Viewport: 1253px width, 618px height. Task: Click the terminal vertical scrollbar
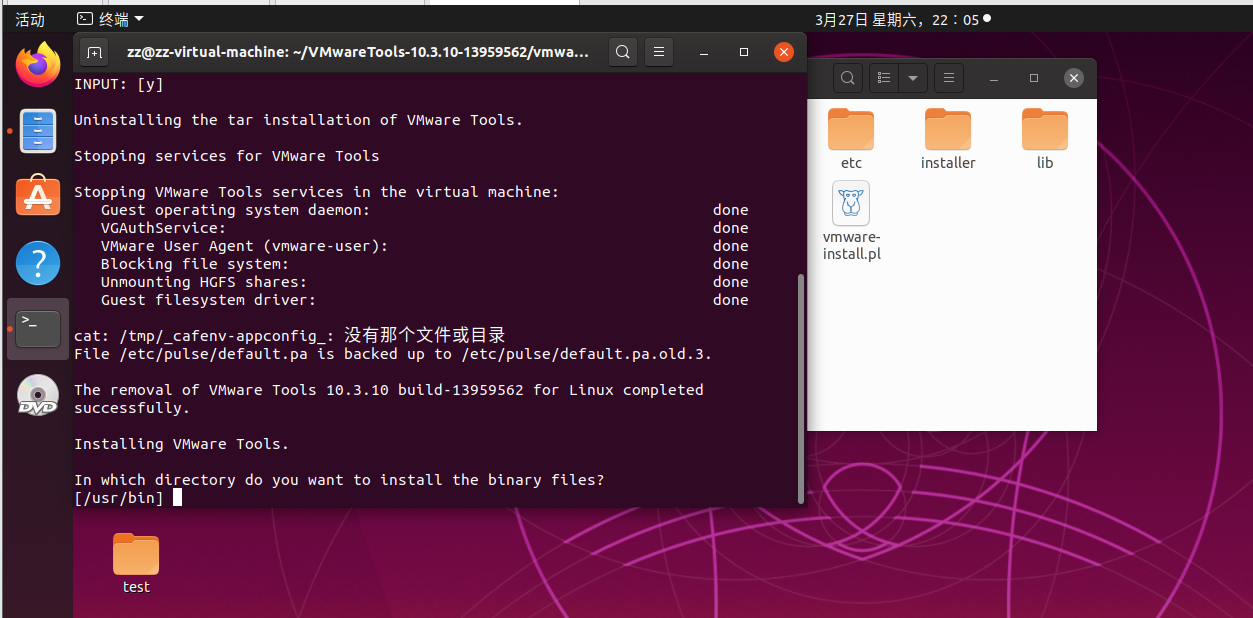(799, 388)
